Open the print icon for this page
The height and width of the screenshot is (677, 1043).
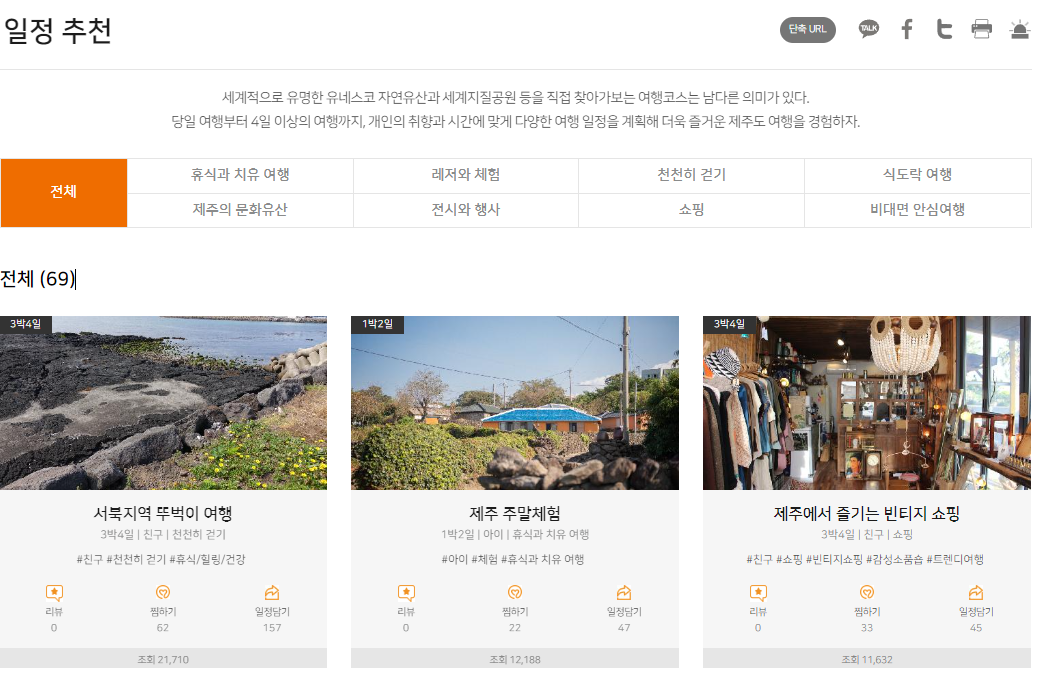pos(981,28)
